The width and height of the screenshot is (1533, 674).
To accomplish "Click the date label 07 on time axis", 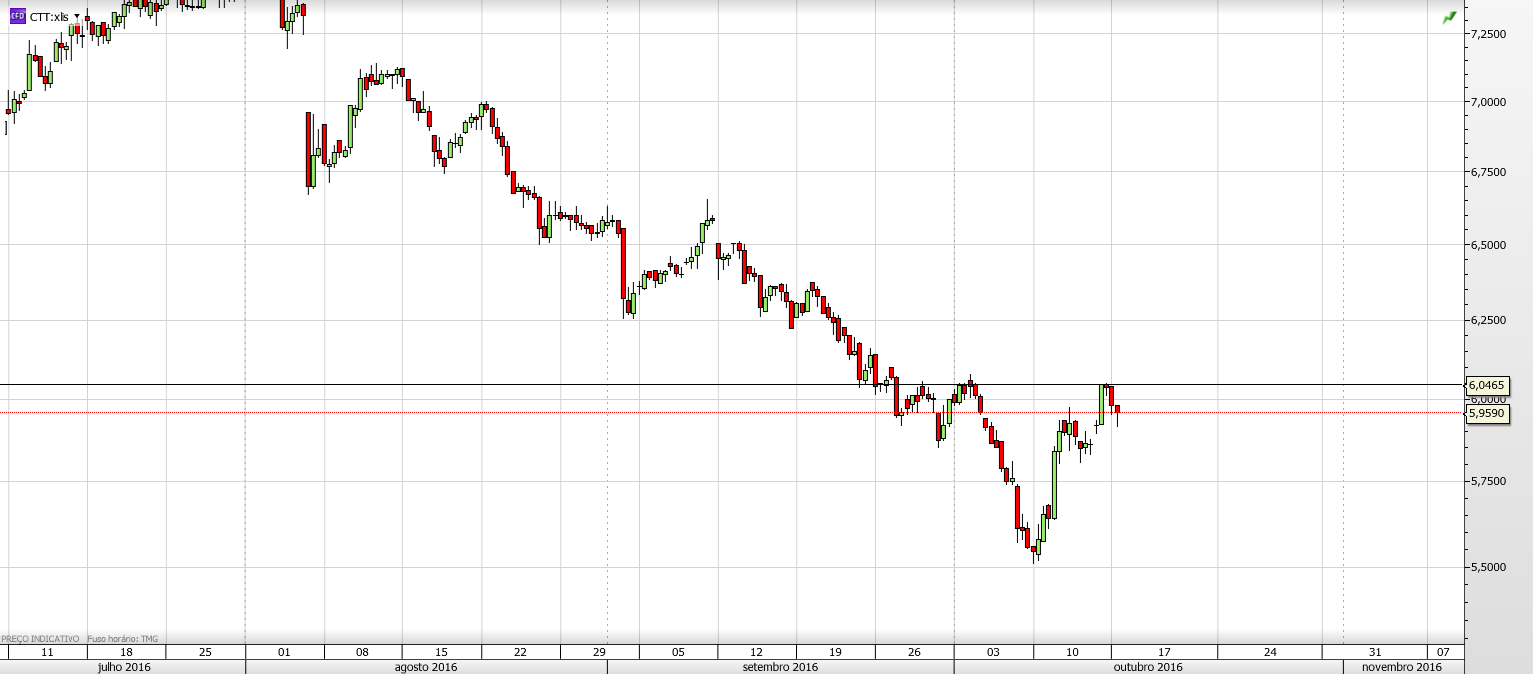I will [1443, 652].
